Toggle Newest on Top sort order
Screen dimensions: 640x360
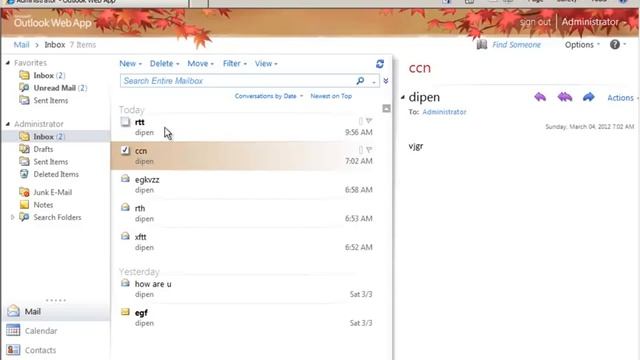[331, 96]
